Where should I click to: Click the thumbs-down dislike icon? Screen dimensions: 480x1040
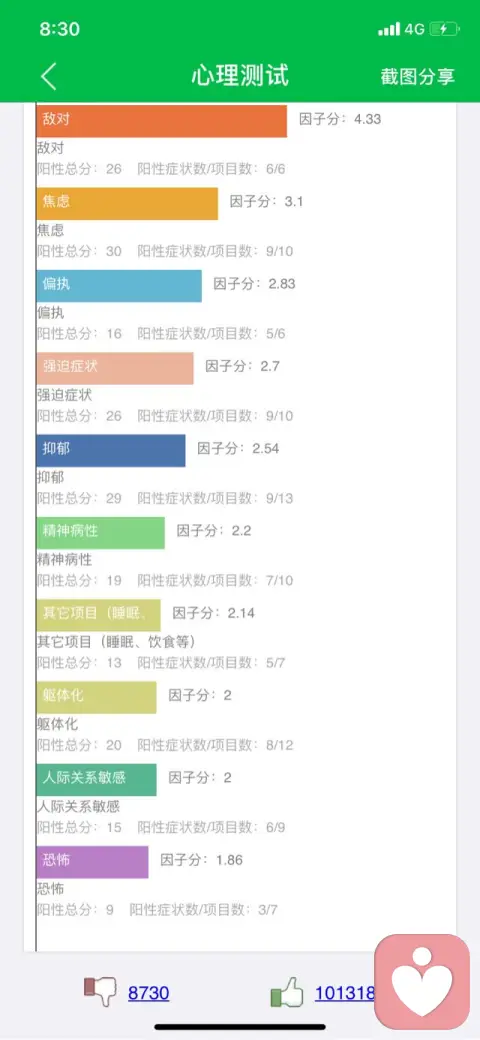(x=100, y=992)
